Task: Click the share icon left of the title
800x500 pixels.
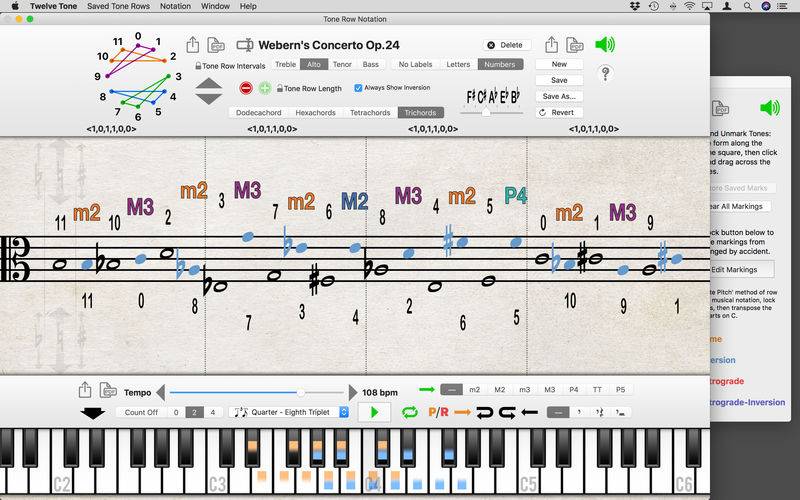Action: tap(192, 44)
